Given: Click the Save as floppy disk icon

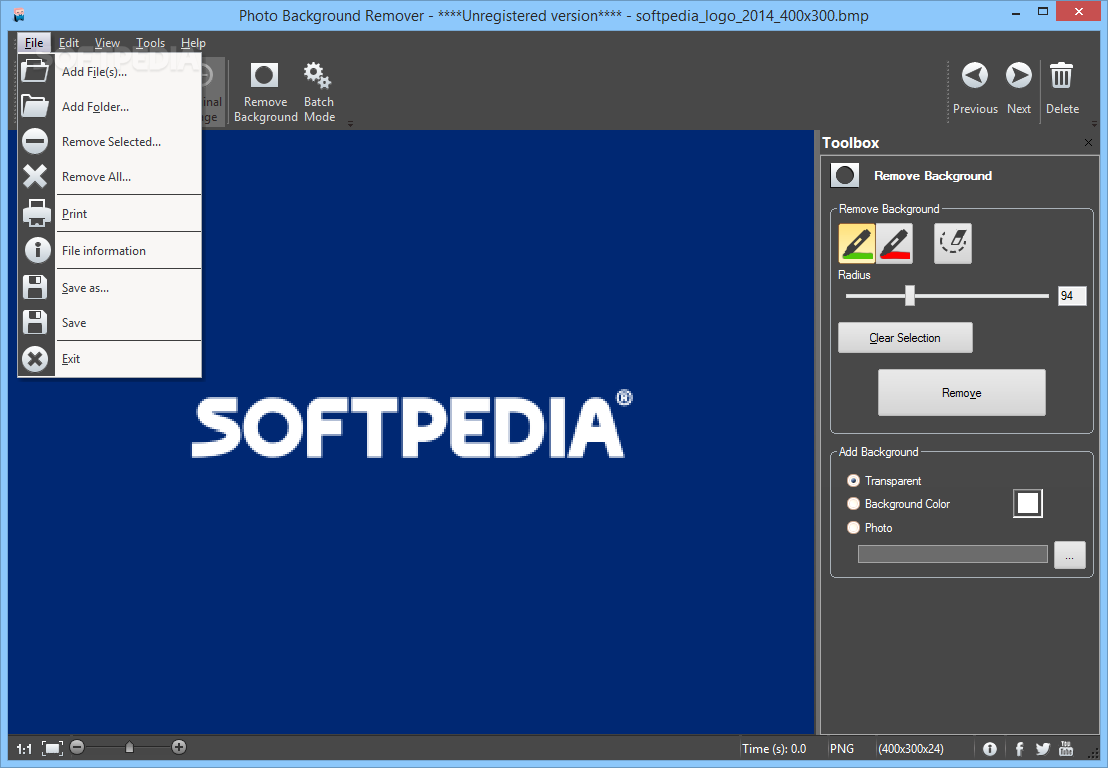Looking at the screenshot, I should click(35, 288).
